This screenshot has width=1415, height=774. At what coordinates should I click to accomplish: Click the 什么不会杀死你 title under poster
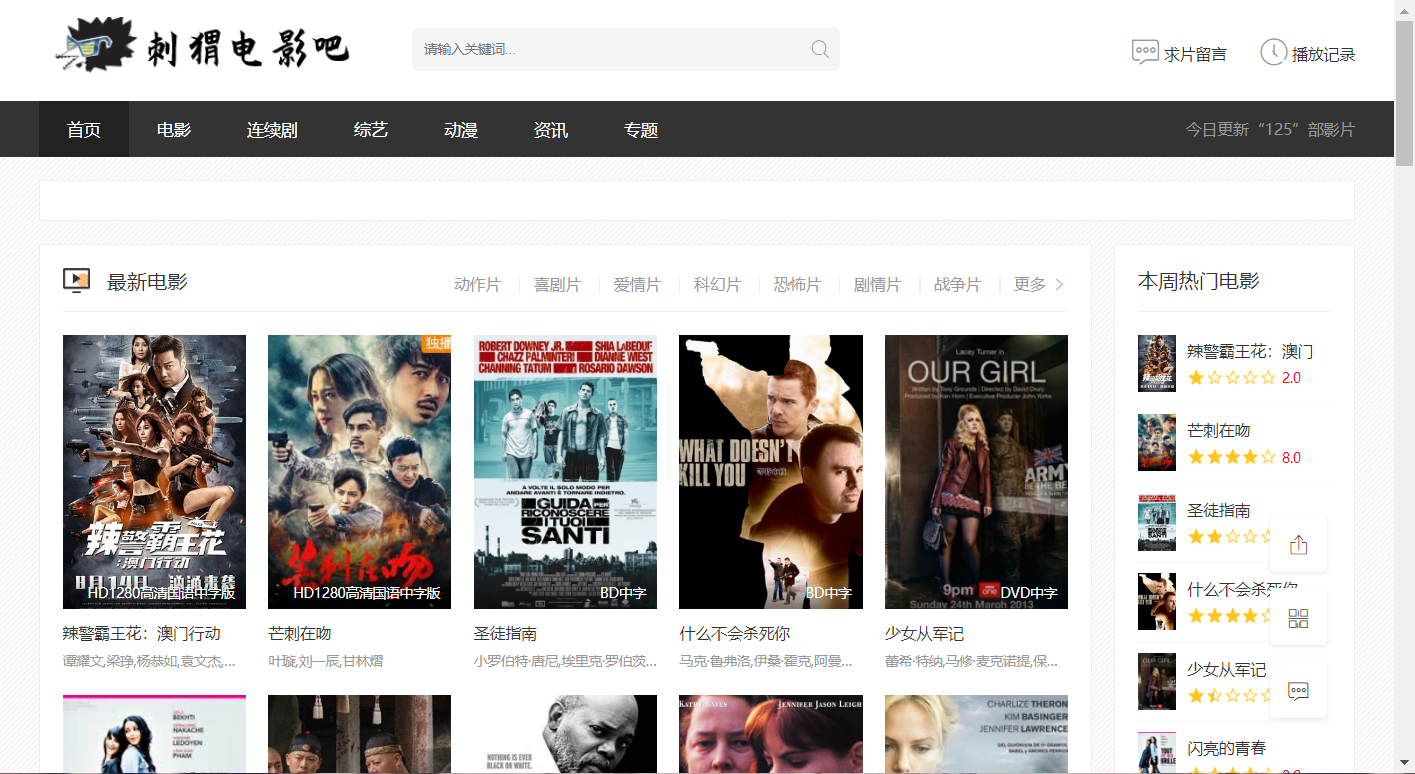pyautogui.click(x=735, y=634)
